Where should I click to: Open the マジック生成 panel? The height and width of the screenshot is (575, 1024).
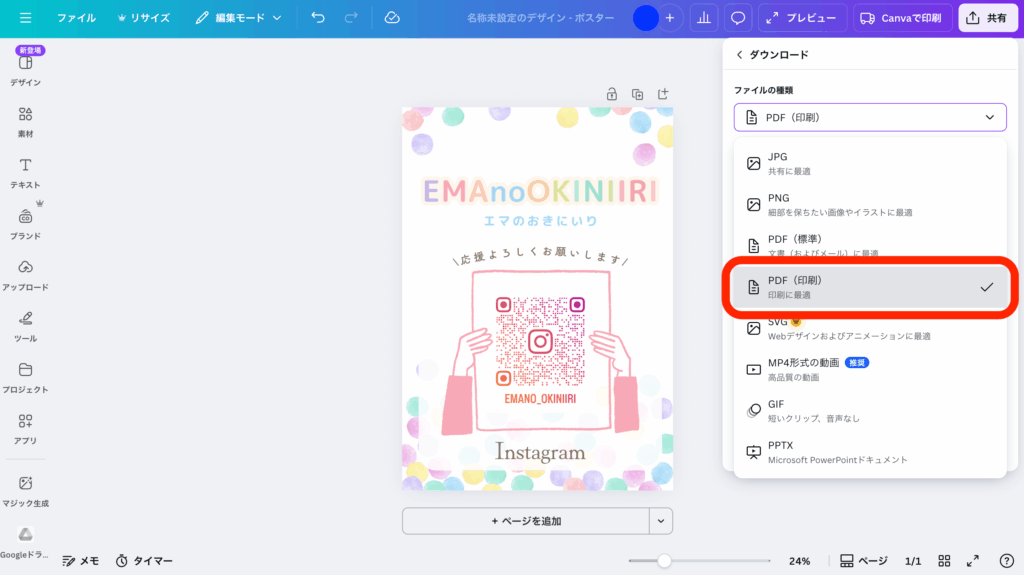[25, 491]
